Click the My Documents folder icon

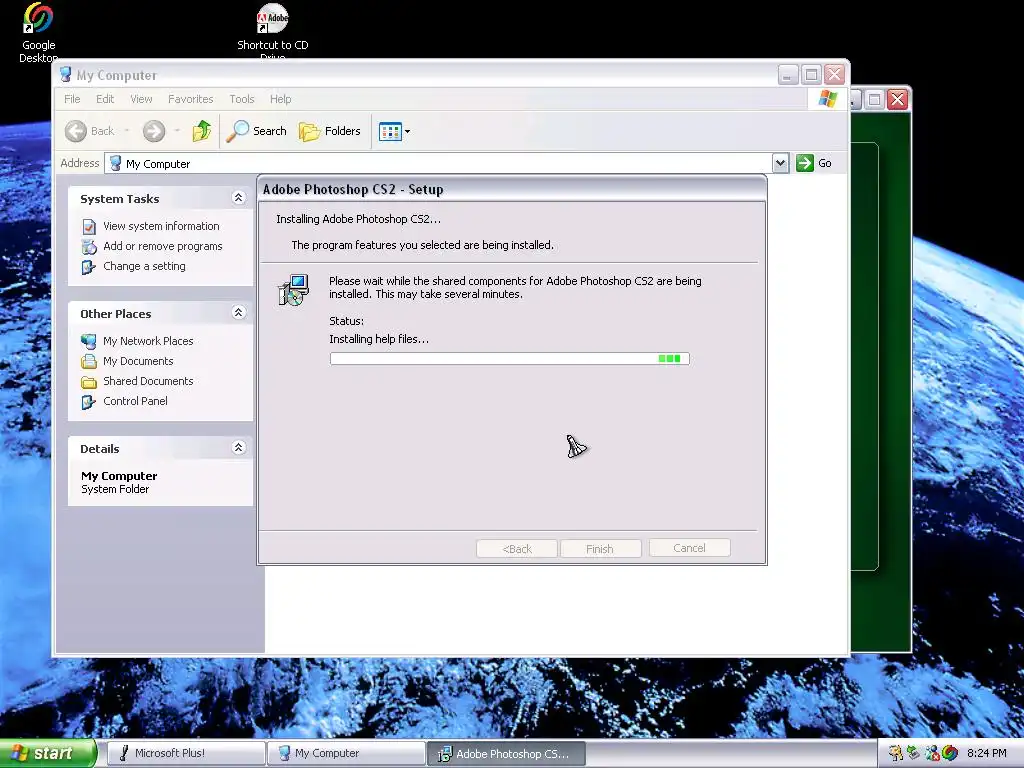pos(89,362)
